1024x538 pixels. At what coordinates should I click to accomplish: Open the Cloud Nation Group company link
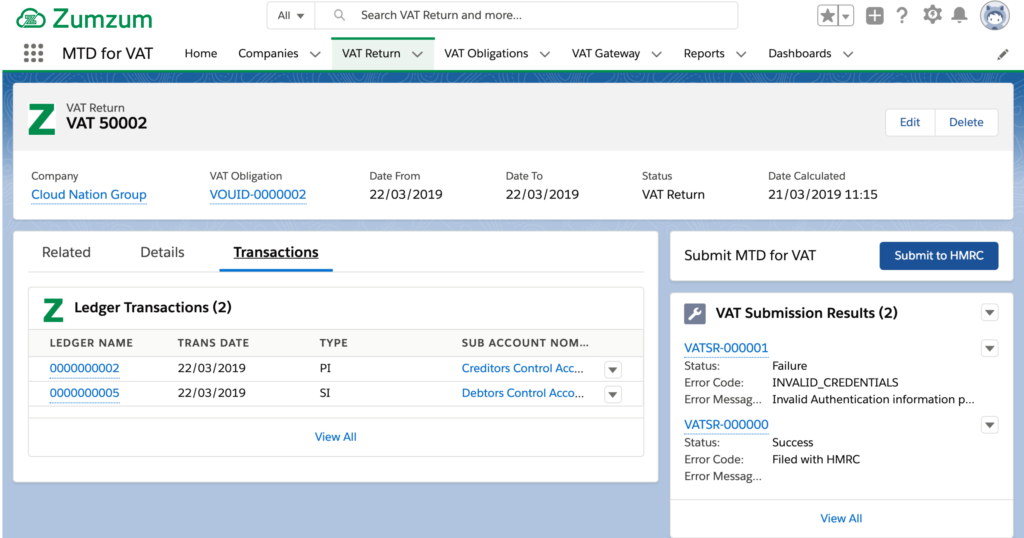pos(89,195)
